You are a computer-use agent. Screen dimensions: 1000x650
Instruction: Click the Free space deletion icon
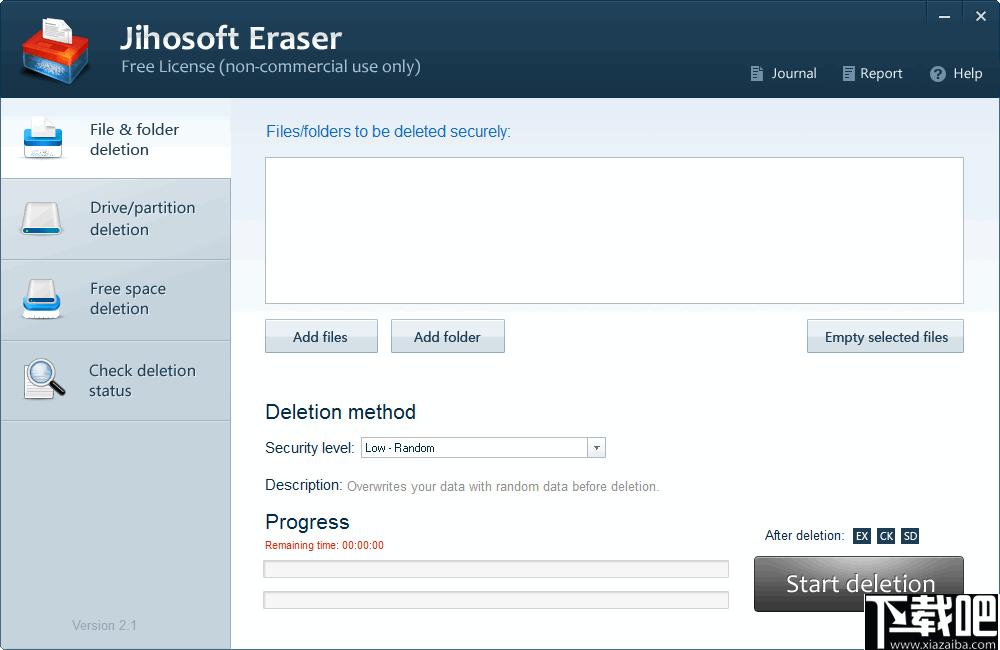click(41, 299)
